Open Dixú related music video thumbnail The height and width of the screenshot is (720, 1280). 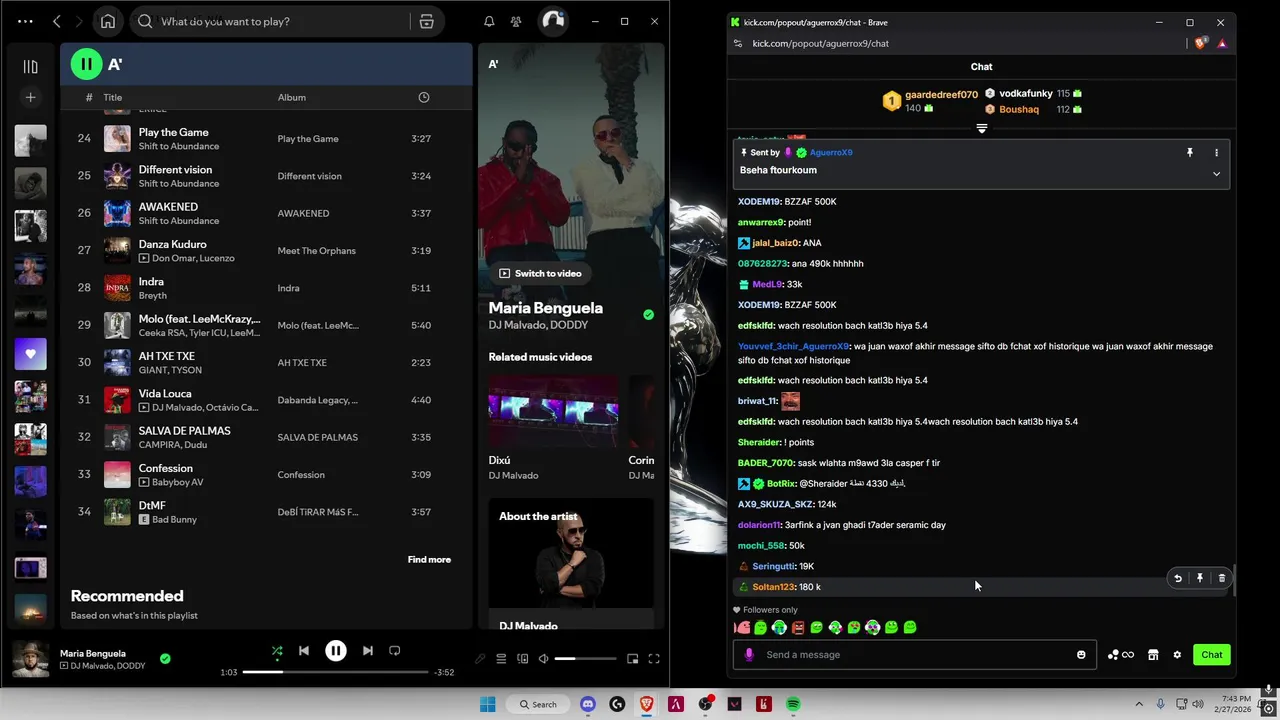pos(553,412)
